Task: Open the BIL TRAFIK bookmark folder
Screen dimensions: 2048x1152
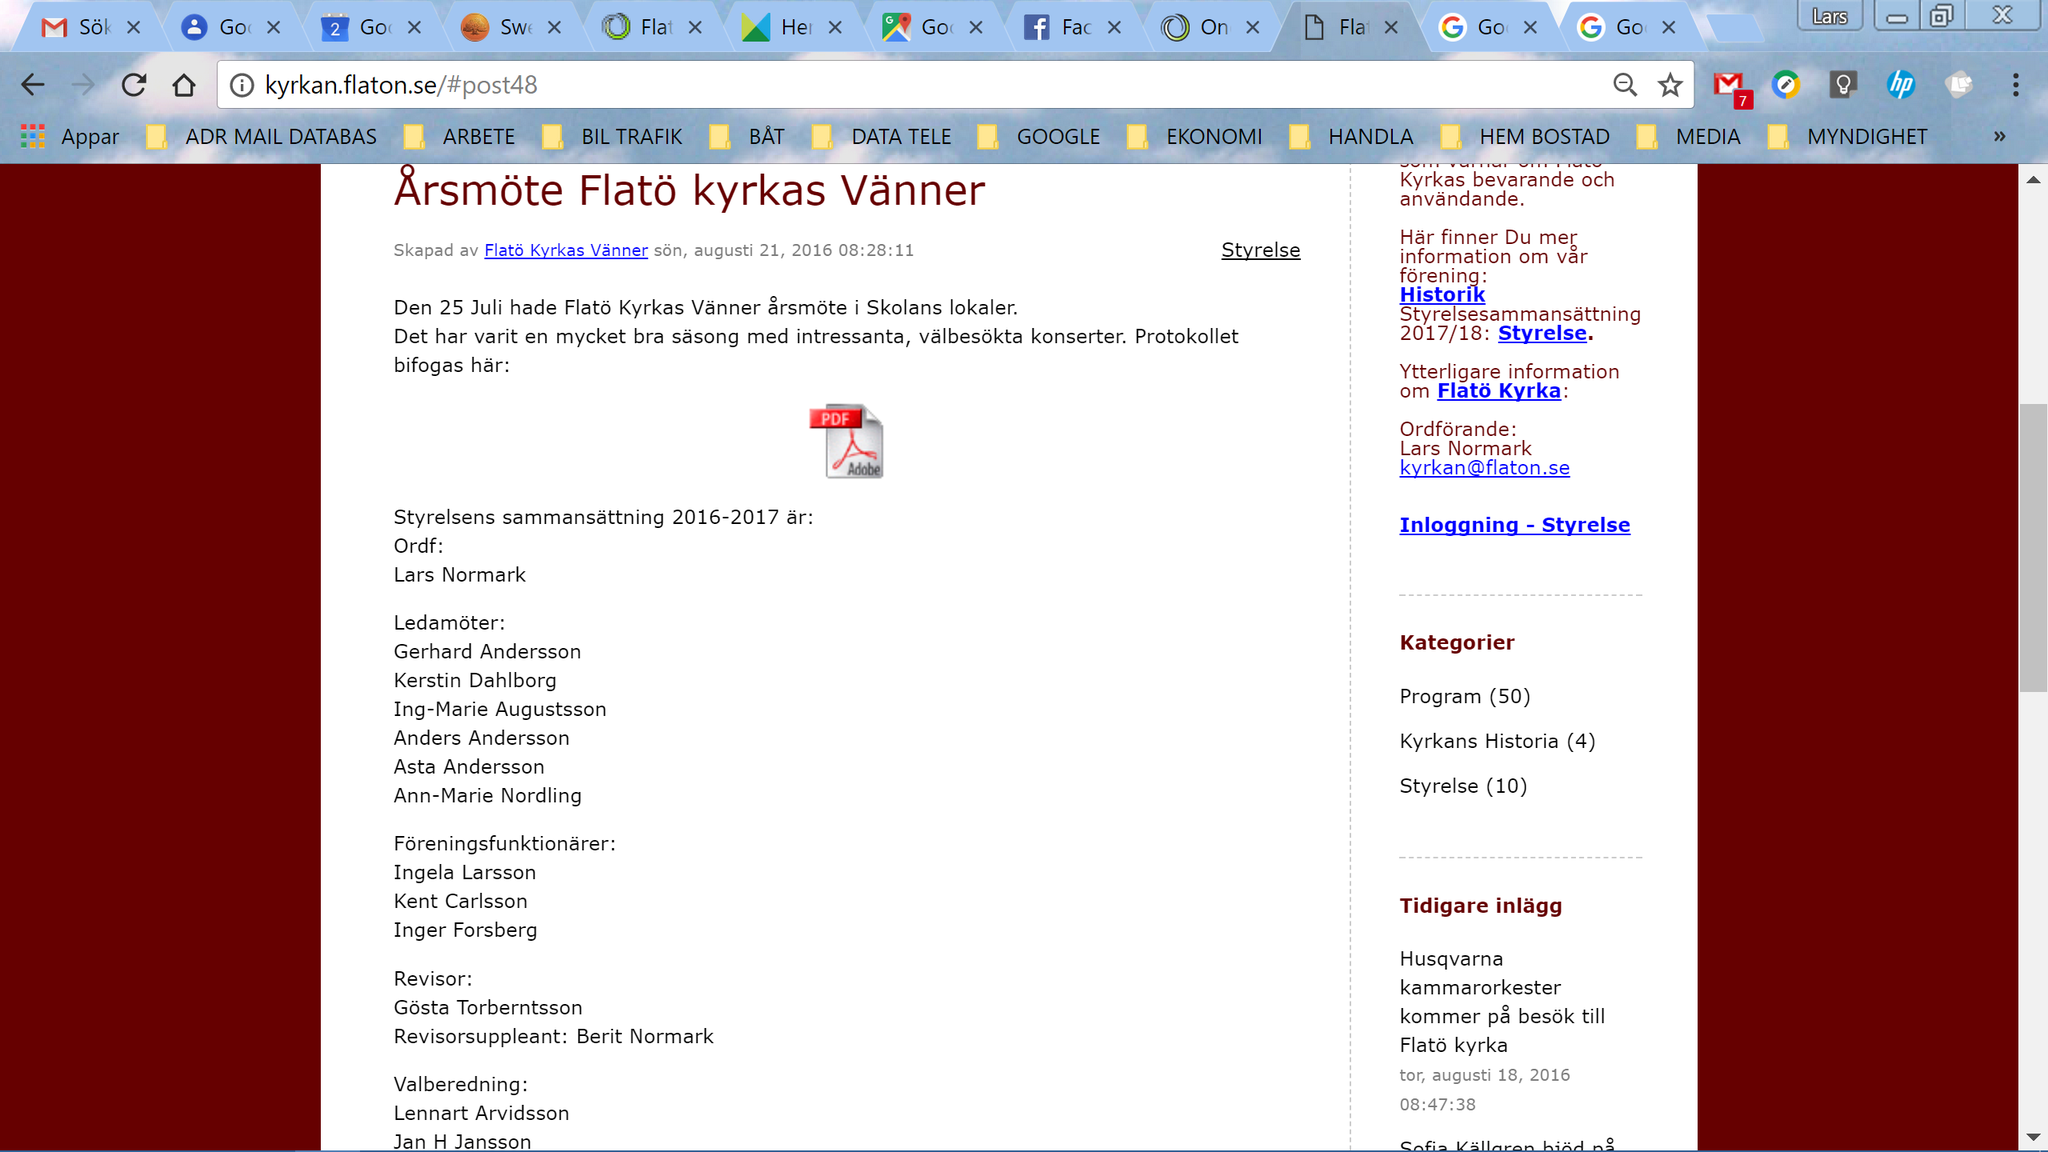Action: tap(612, 137)
